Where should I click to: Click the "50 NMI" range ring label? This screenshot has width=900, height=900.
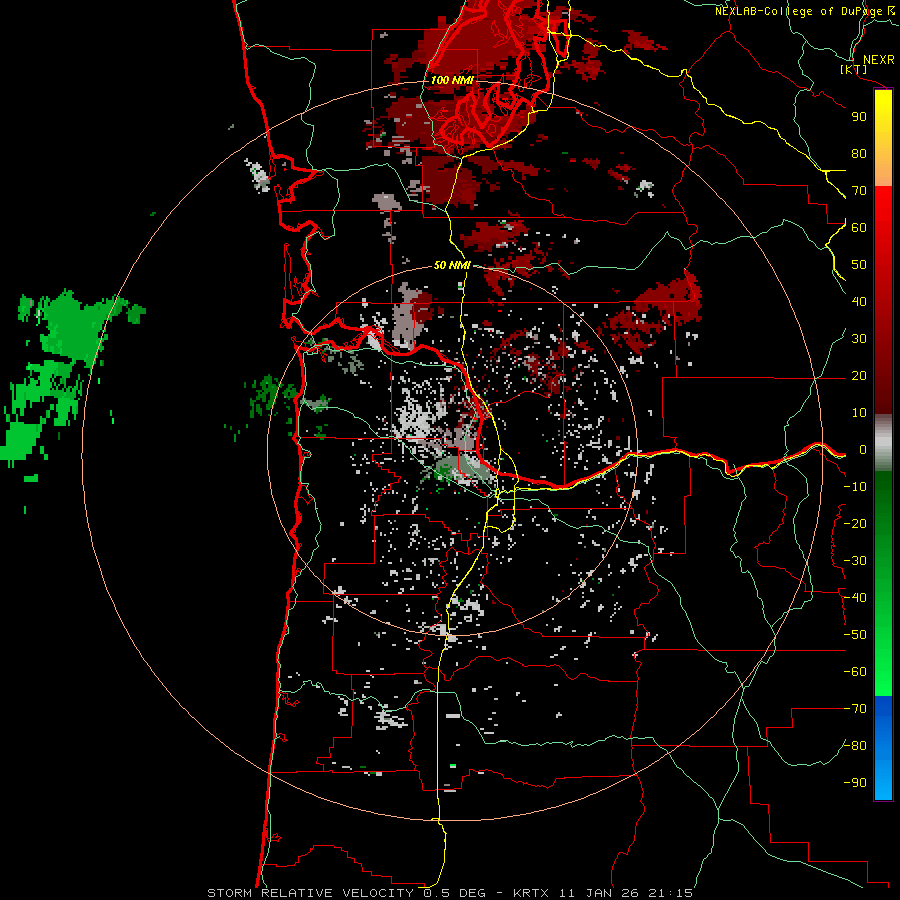[x=452, y=265]
